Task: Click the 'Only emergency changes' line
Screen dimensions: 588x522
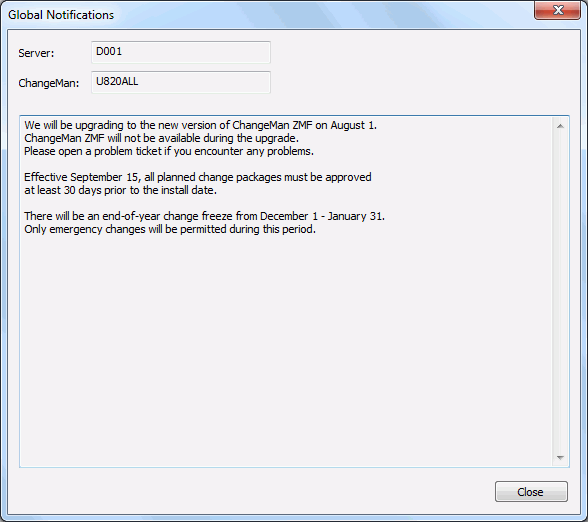Action: coord(170,229)
